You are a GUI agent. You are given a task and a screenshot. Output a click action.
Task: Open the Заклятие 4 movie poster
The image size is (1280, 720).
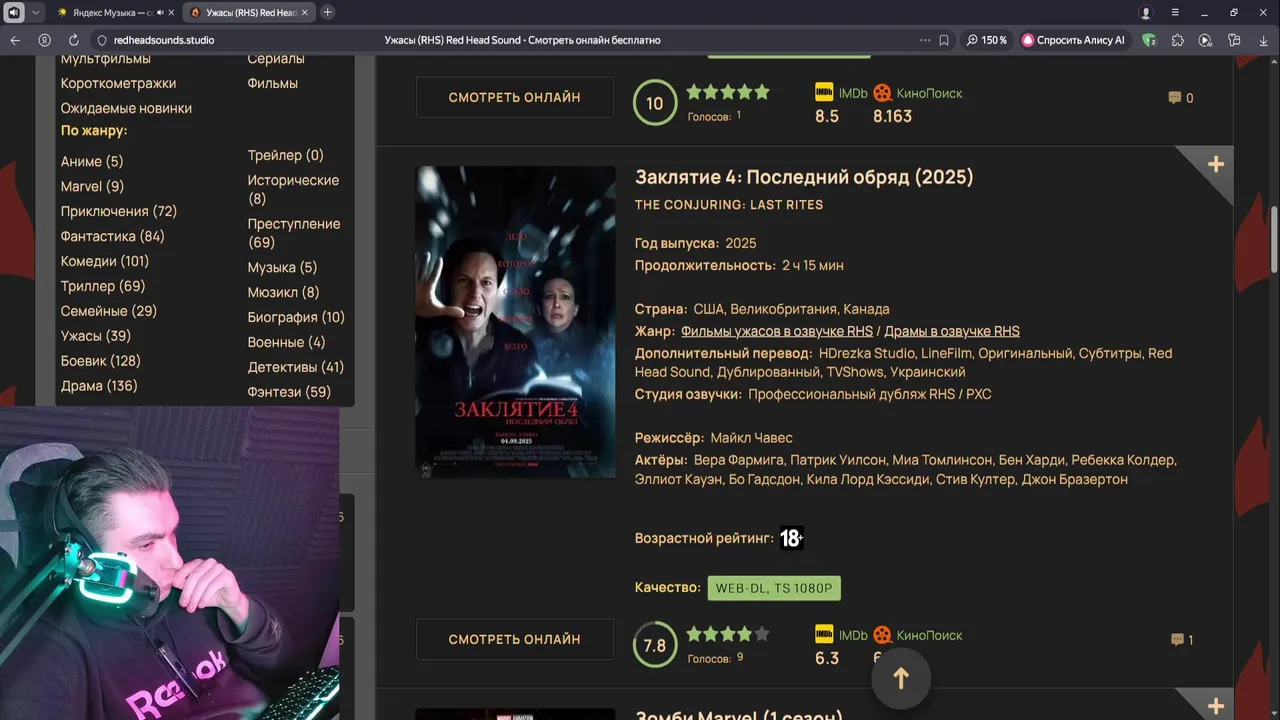(x=516, y=321)
